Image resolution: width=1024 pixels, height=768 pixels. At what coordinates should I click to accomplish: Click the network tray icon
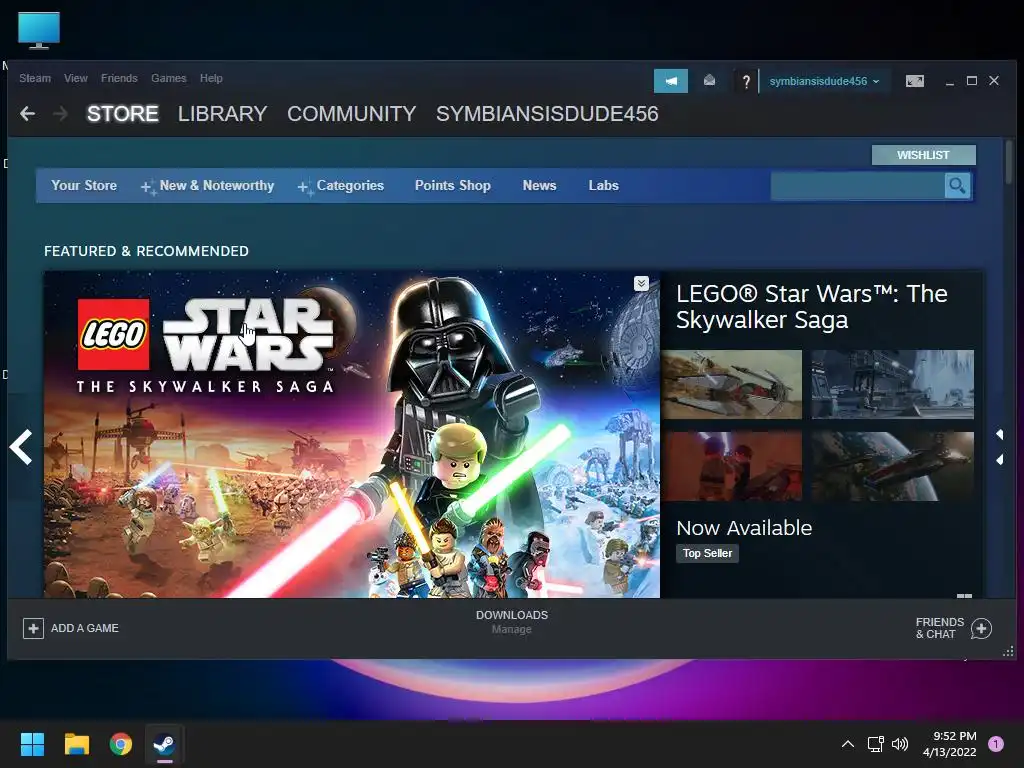pyautogui.click(x=875, y=744)
